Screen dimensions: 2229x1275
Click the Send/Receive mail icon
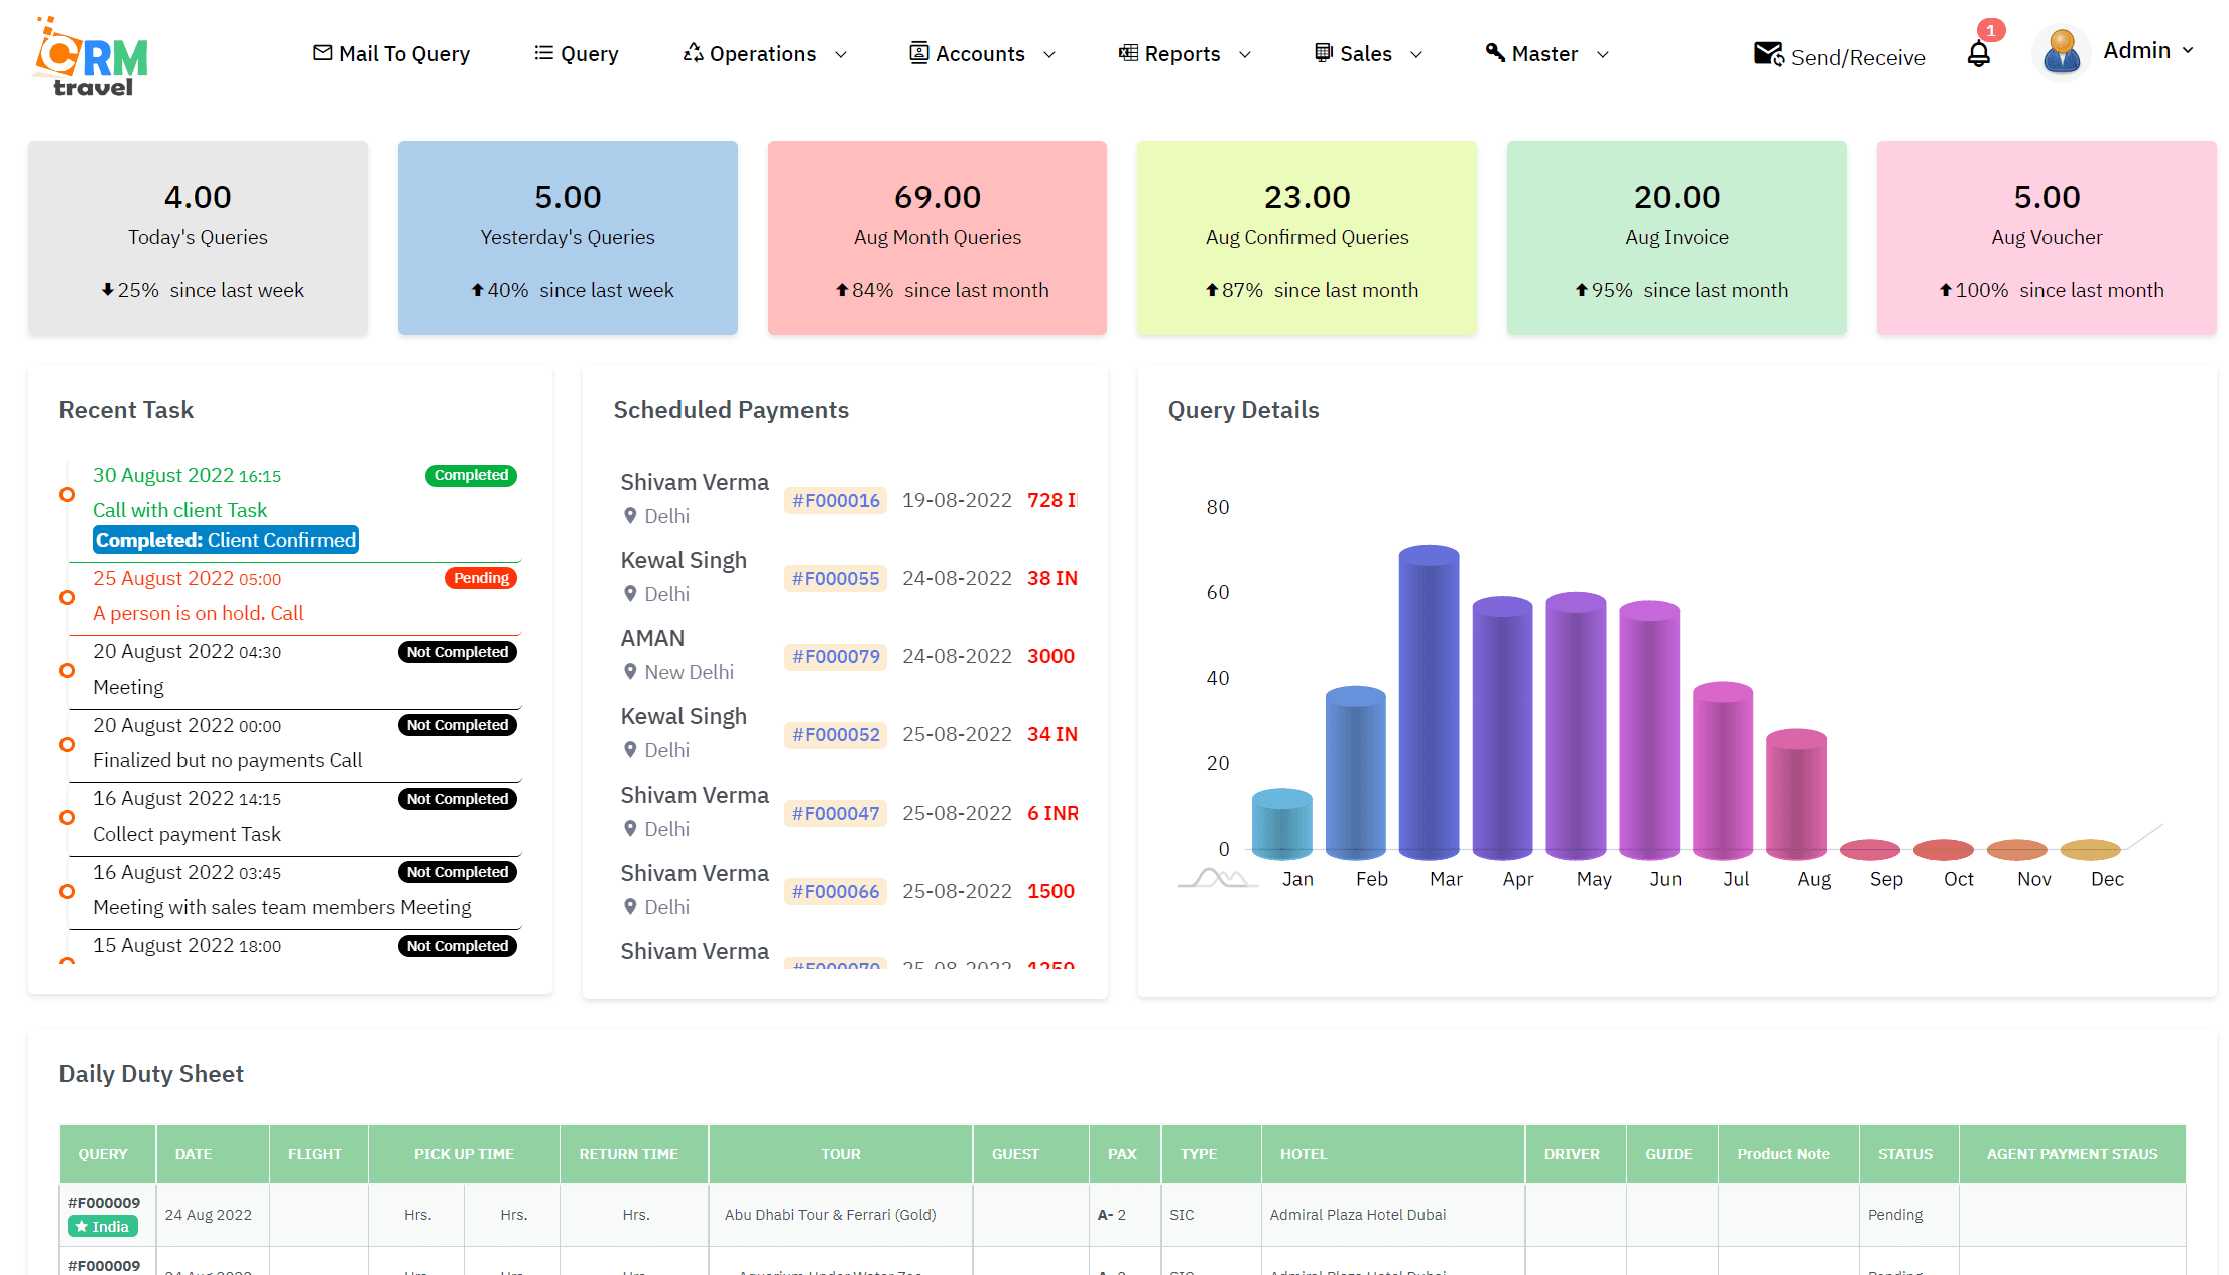(x=1767, y=54)
